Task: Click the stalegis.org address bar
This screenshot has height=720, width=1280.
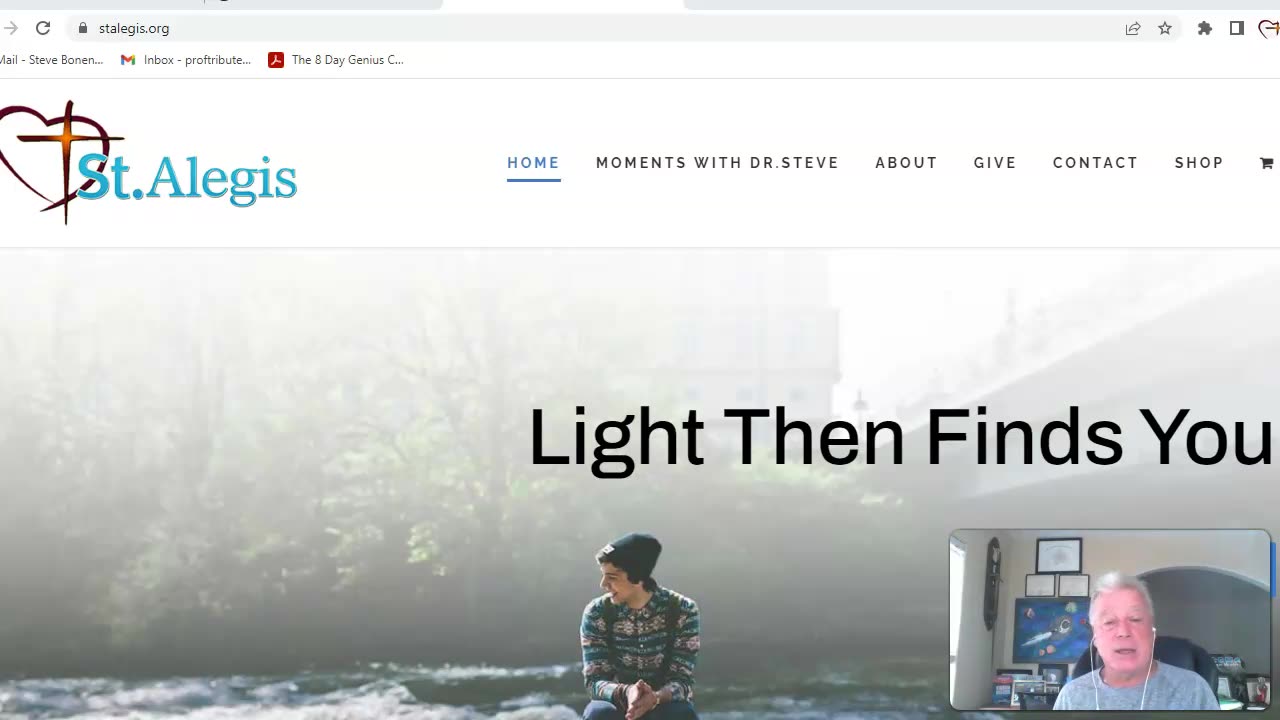Action: [x=600, y=28]
